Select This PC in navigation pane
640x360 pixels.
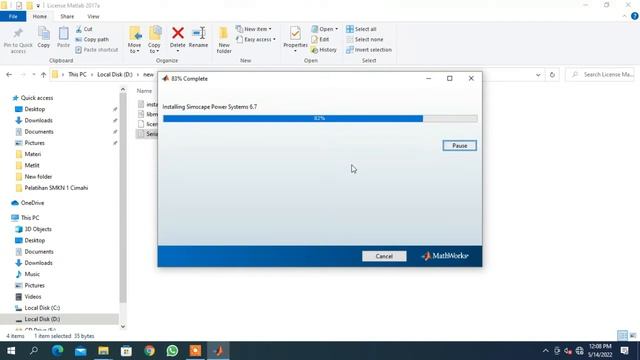click(30, 218)
